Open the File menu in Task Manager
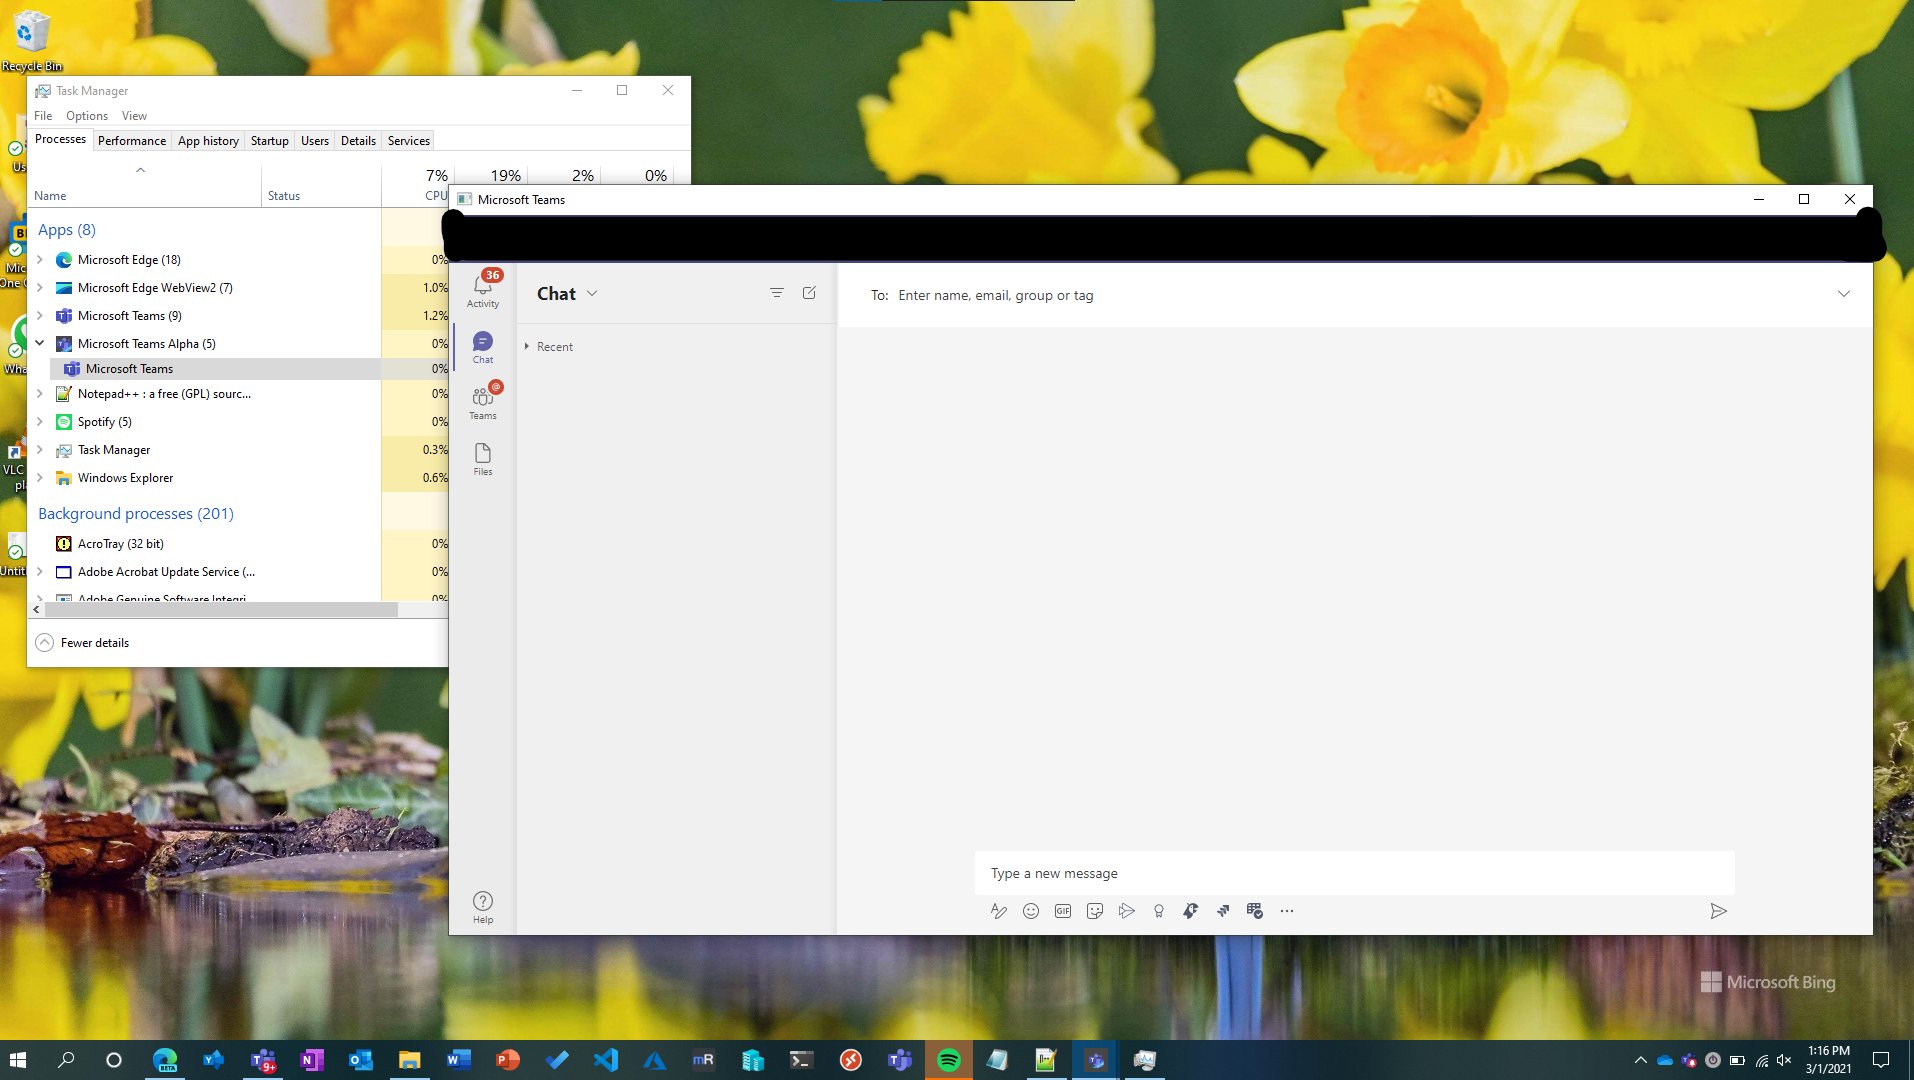Image resolution: width=1914 pixels, height=1080 pixels. tap(43, 116)
